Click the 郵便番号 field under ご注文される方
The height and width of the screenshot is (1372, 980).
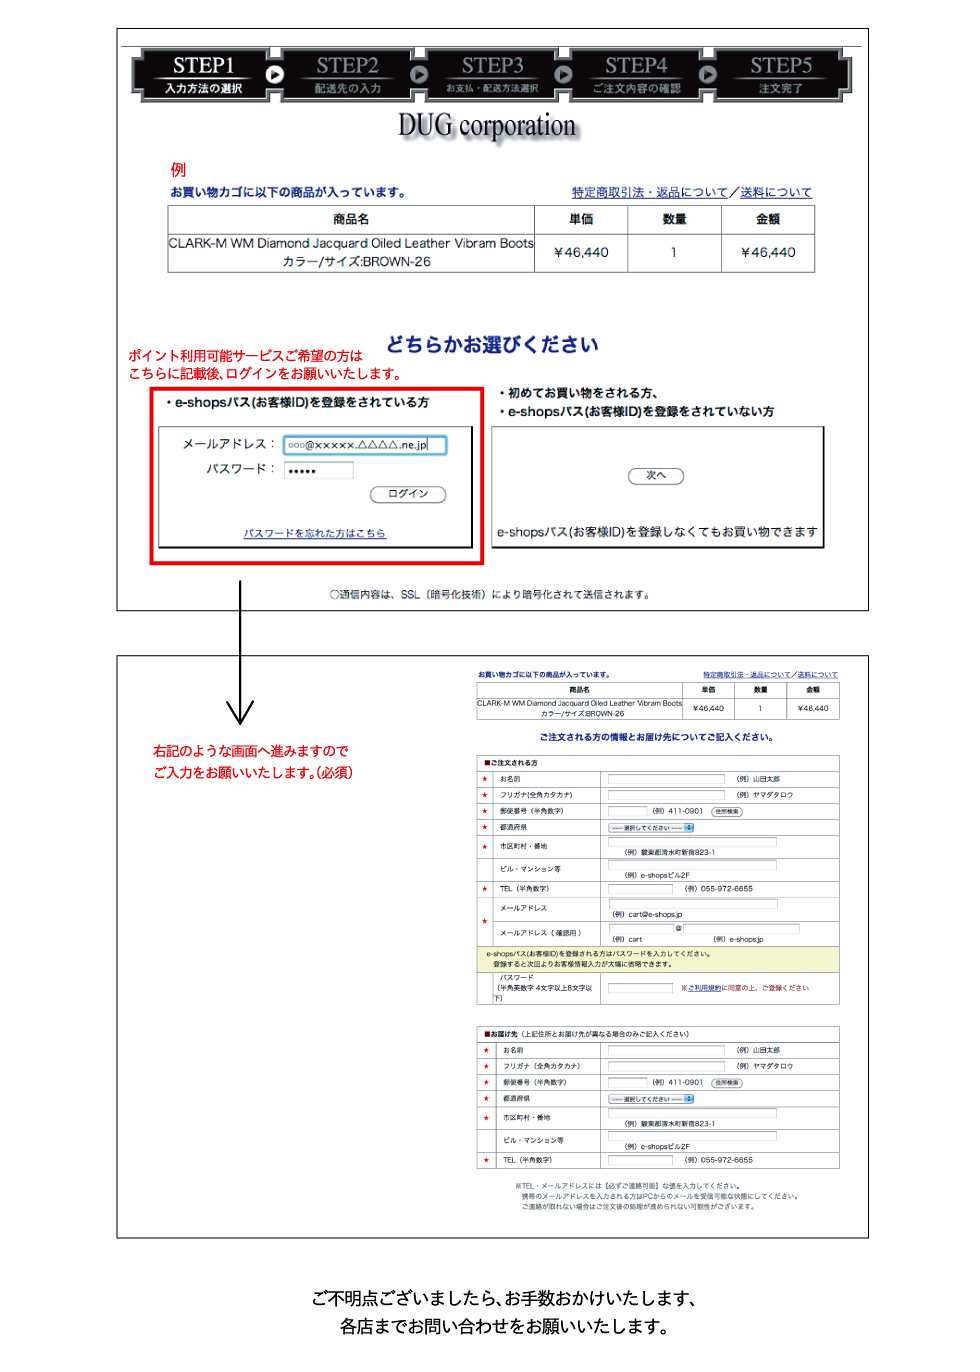628,810
